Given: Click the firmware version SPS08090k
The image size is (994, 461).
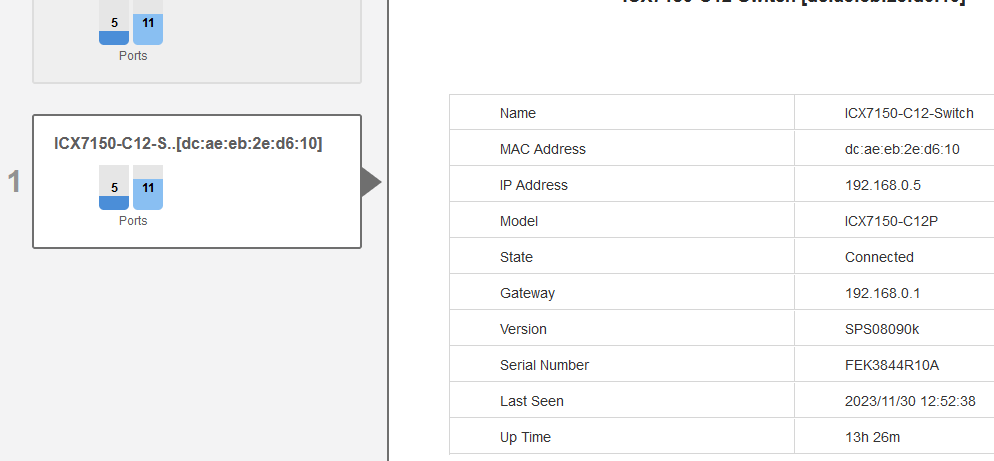Looking at the screenshot, I should [882, 329].
